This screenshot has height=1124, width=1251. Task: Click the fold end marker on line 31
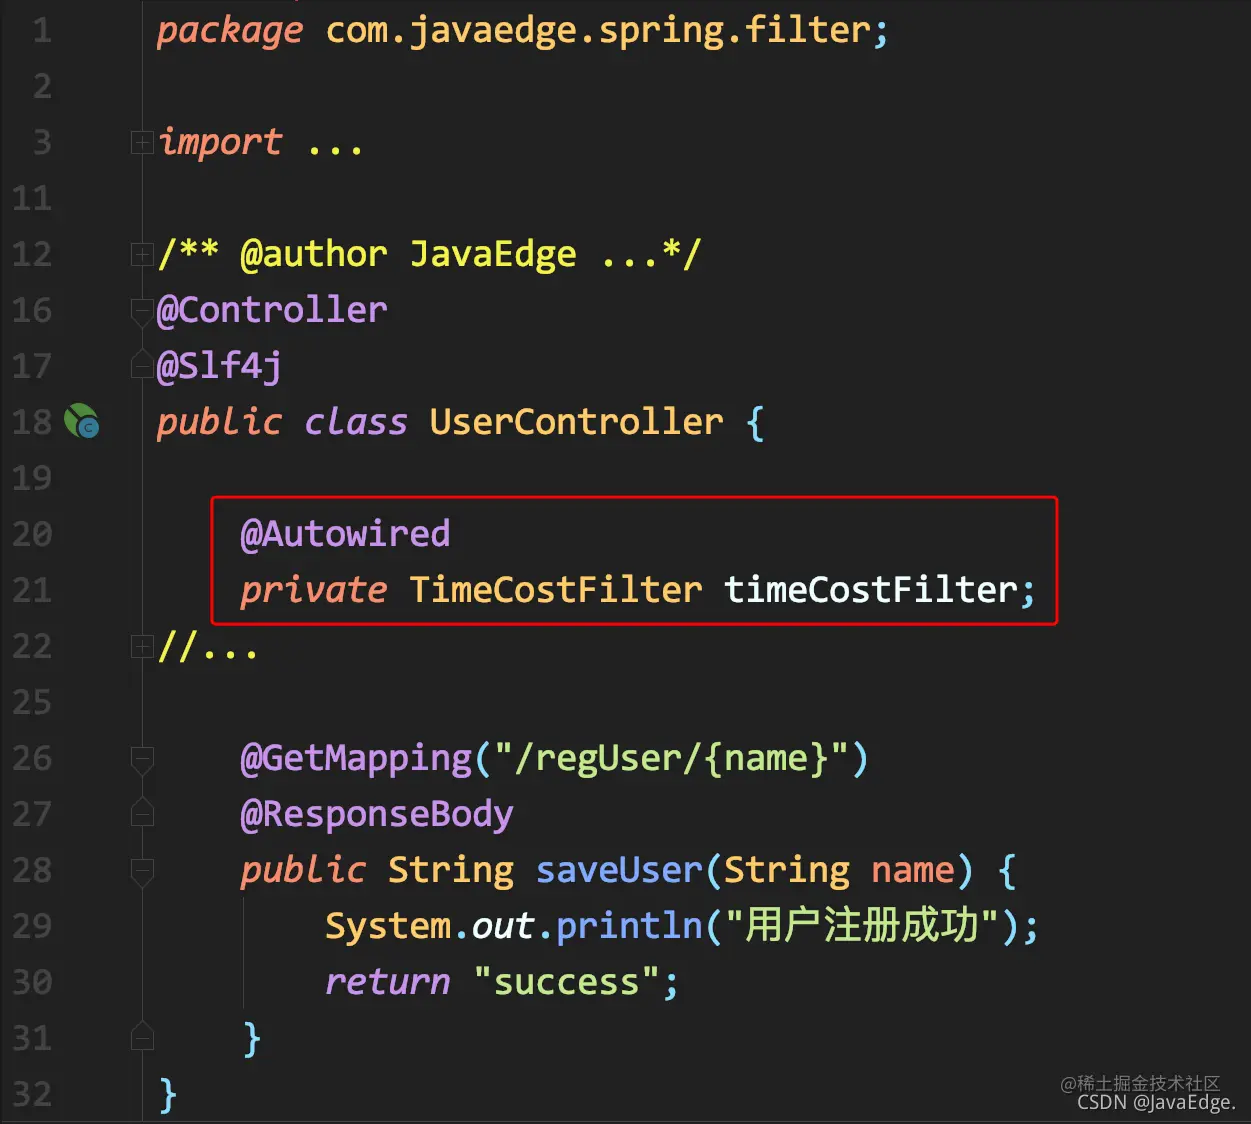[x=141, y=1036]
